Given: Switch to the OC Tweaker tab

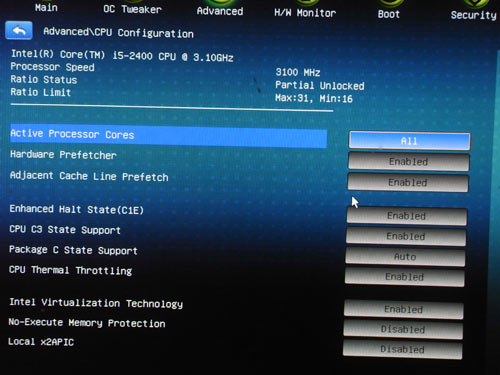Looking at the screenshot, I should pos(132,9).
